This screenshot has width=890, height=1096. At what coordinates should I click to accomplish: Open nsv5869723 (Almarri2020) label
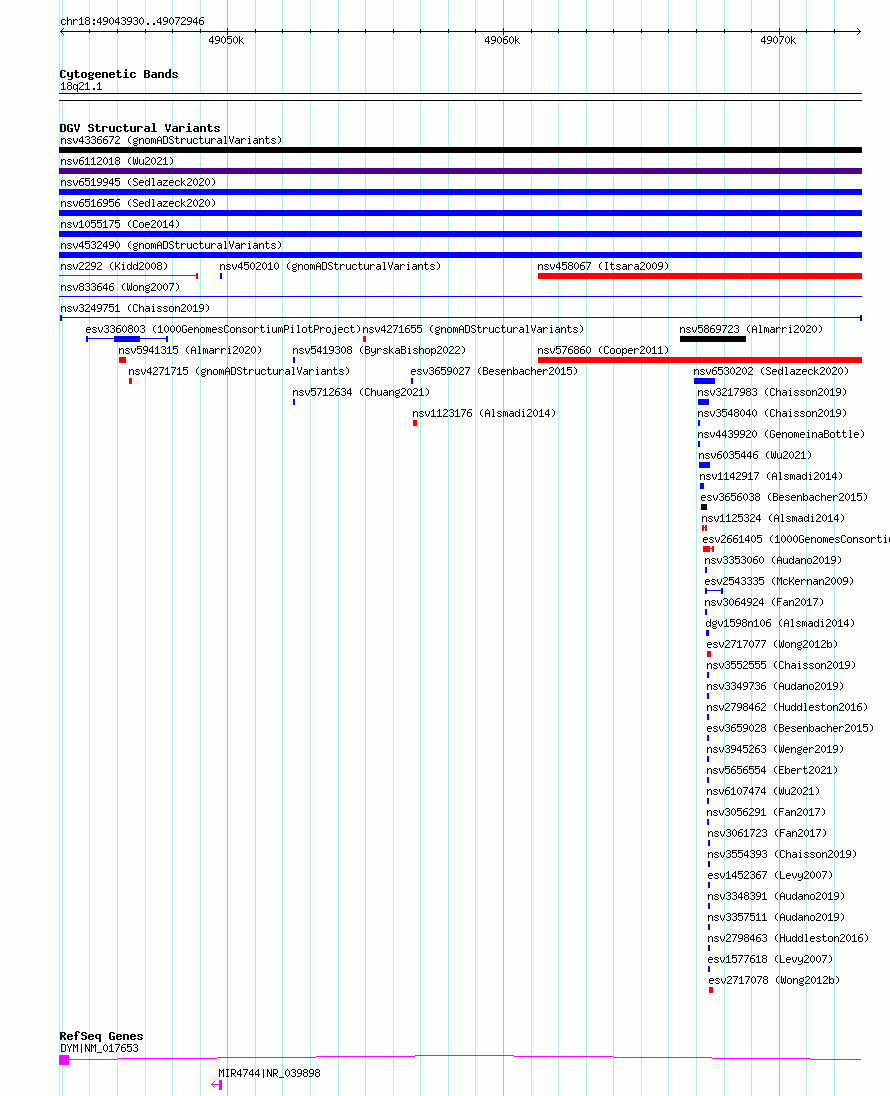[x=751, y=329]
